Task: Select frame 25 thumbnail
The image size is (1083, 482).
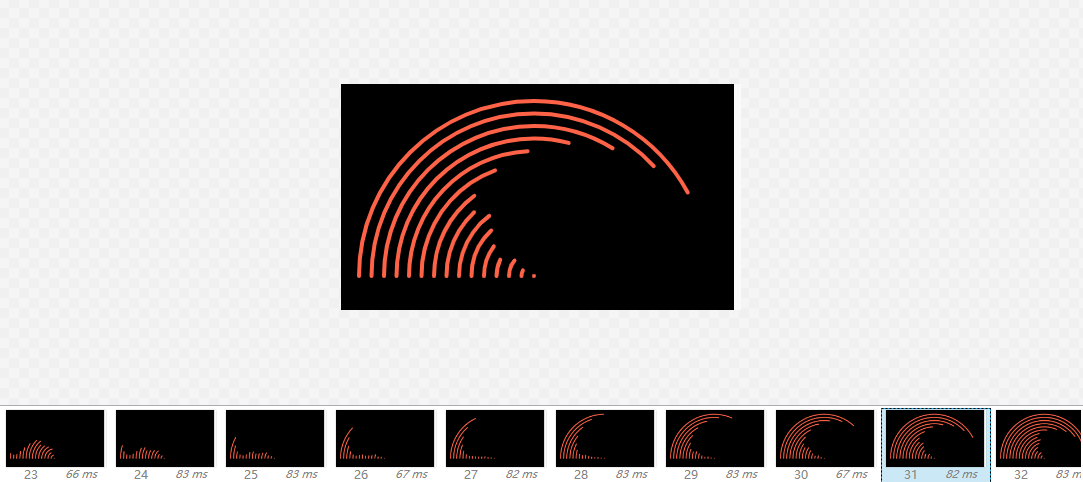Action: (x=275, y=438)
